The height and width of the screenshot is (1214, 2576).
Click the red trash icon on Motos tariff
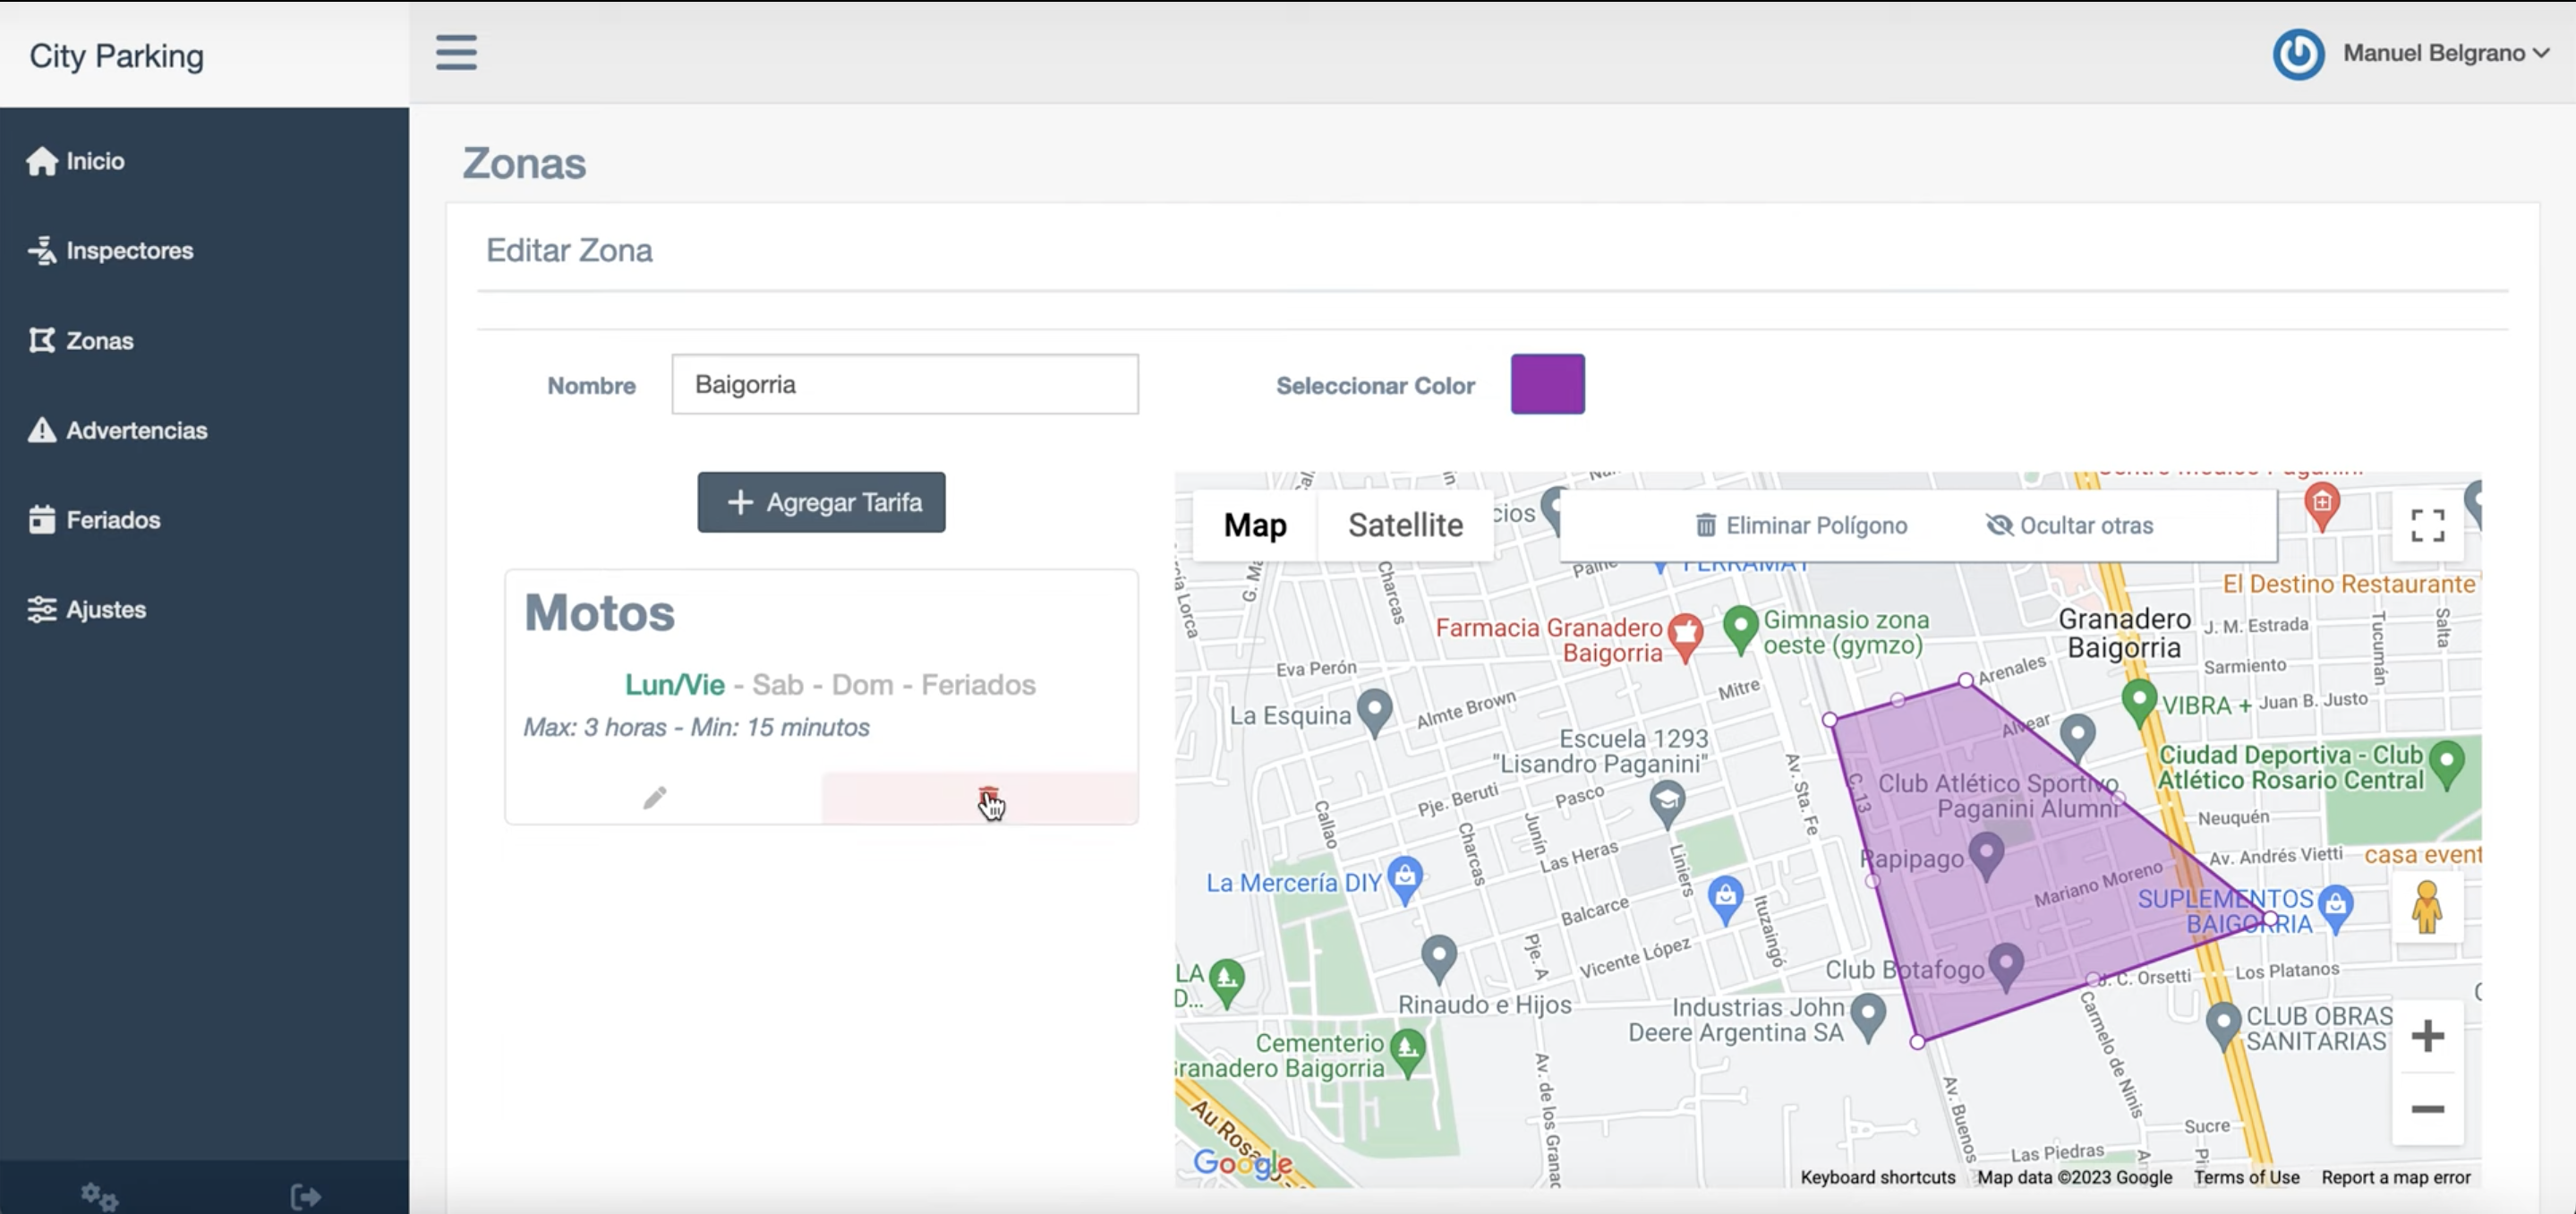[987, 797]
